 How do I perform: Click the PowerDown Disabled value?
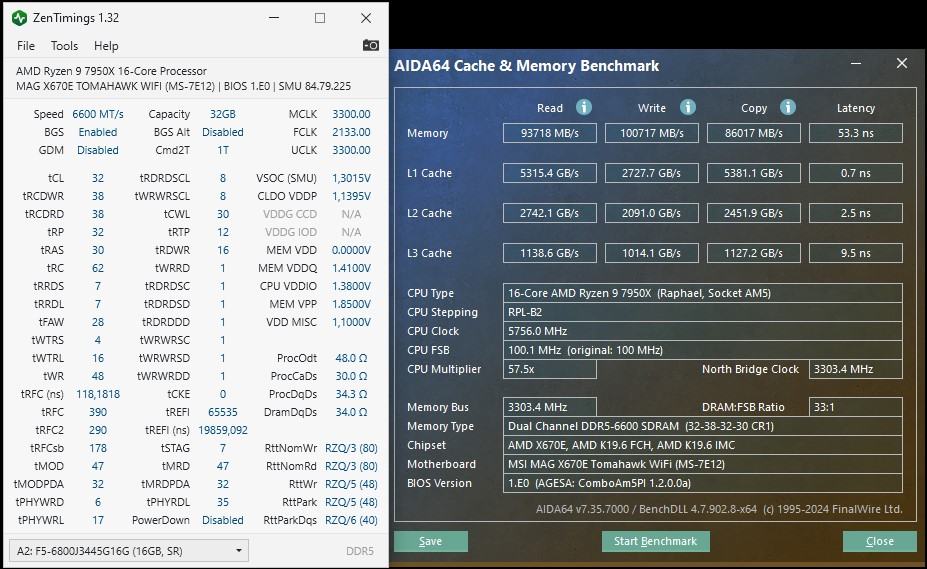point(223,520)
